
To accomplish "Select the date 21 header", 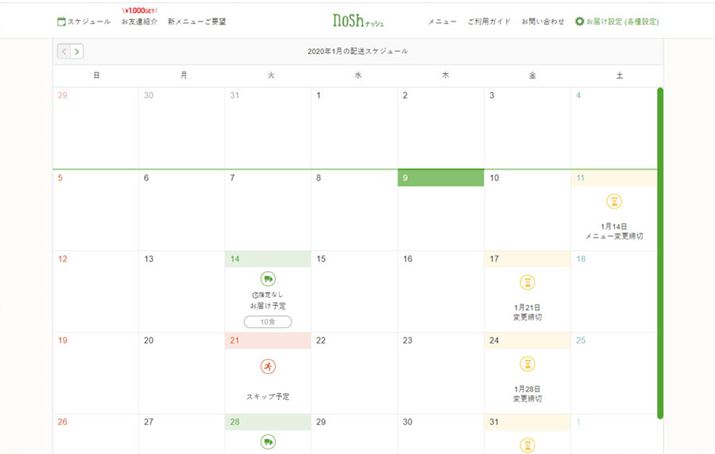I will (268, 340).
